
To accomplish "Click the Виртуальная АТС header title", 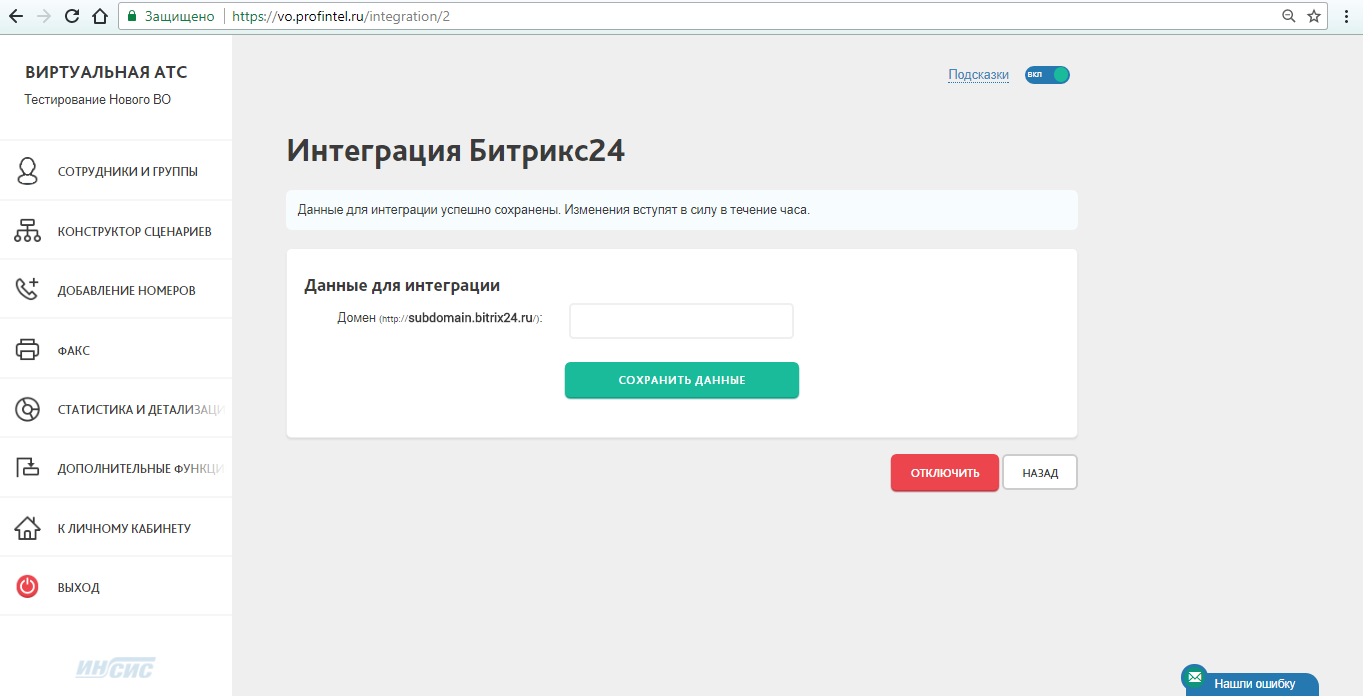I will [x=106, y=72].
